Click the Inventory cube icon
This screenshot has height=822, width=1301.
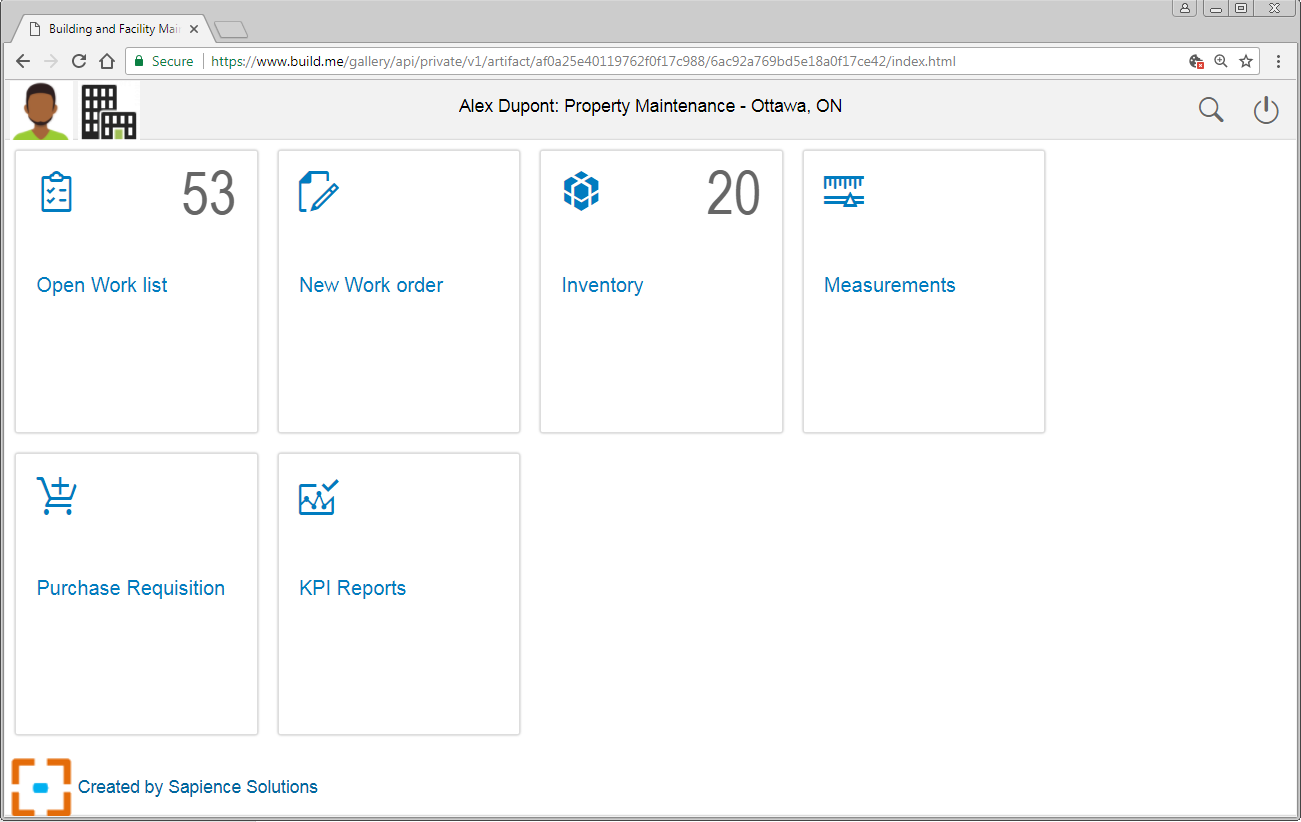(581, 191)
